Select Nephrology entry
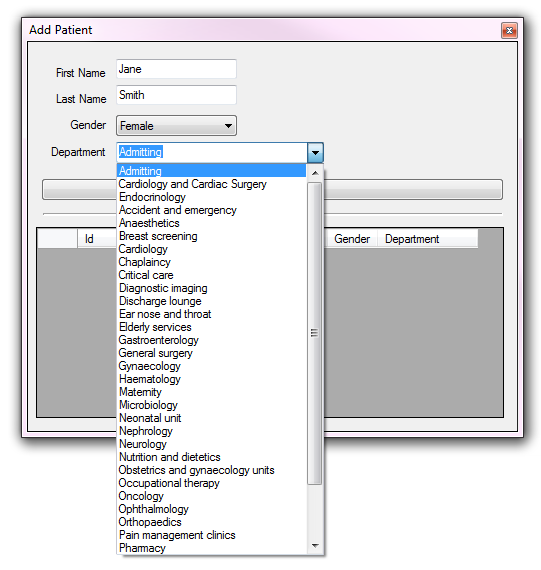Viewport: 541px width, 570px height. pyautogui.click(x=211, y=431)
